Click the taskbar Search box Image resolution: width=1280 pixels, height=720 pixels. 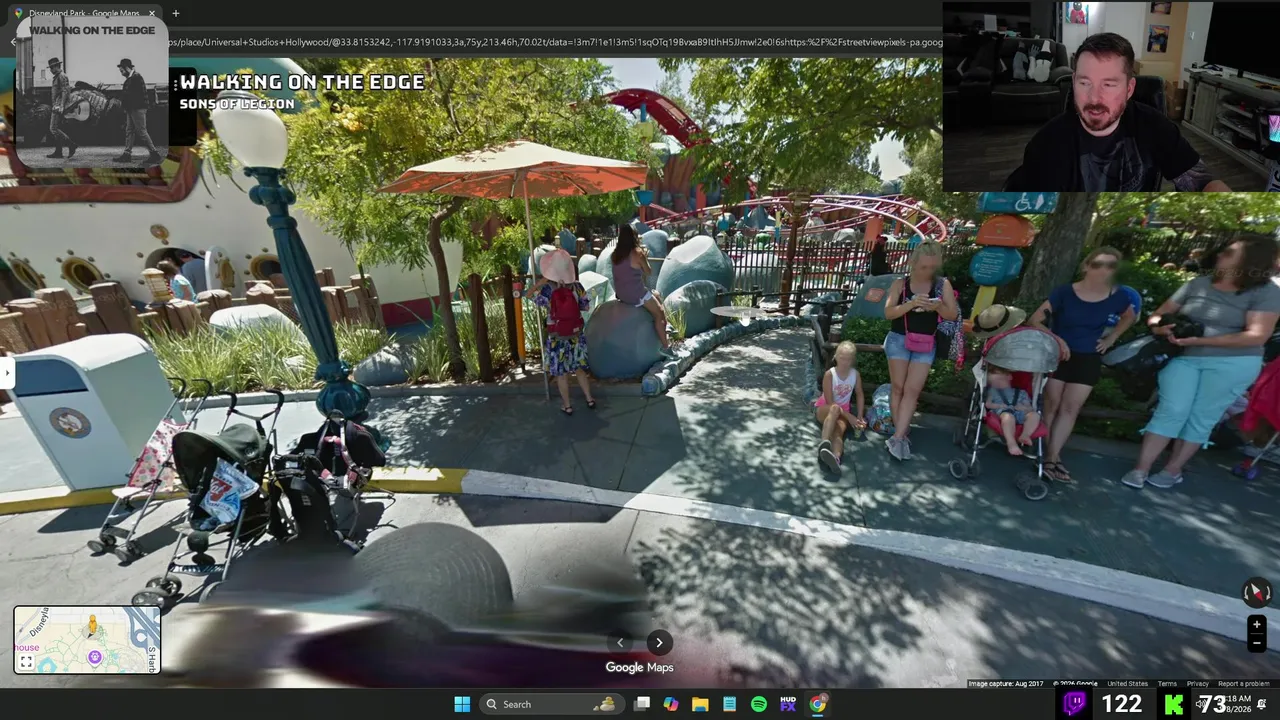pyautogui.click(x=550, y=704)
